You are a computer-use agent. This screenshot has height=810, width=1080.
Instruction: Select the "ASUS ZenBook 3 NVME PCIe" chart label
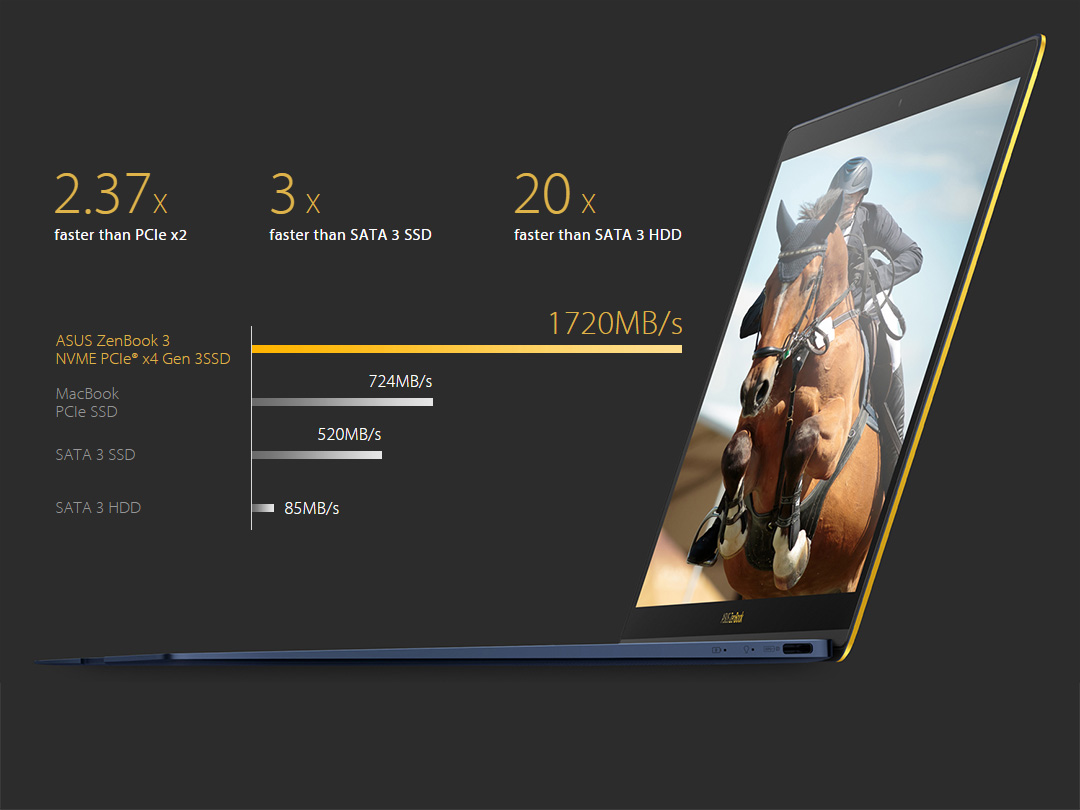click(x=143, y=350)
